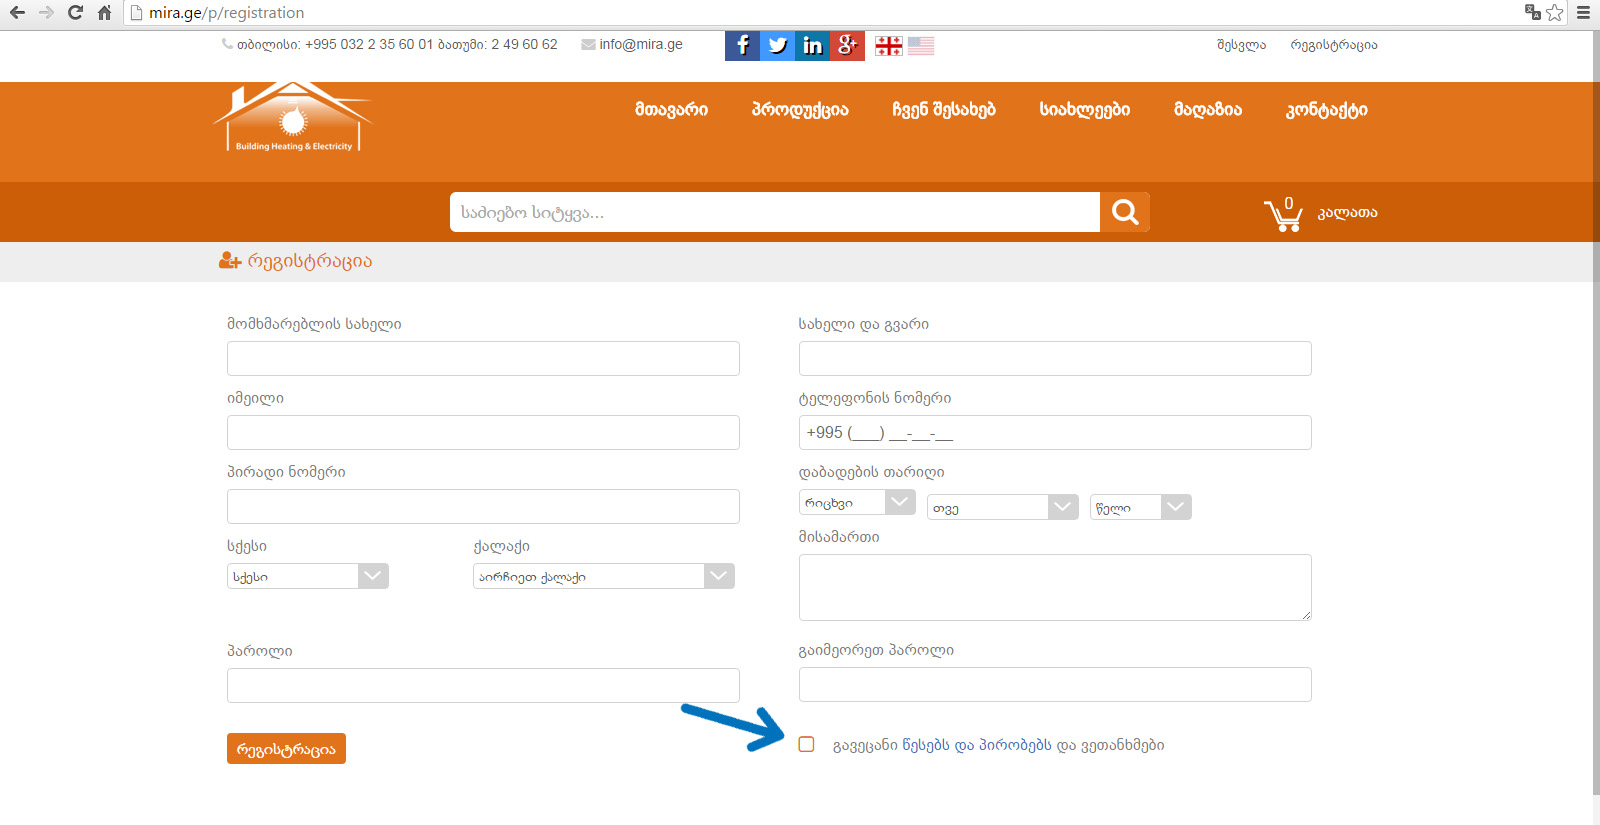Open the Google Plus social icon

point(847,45)
